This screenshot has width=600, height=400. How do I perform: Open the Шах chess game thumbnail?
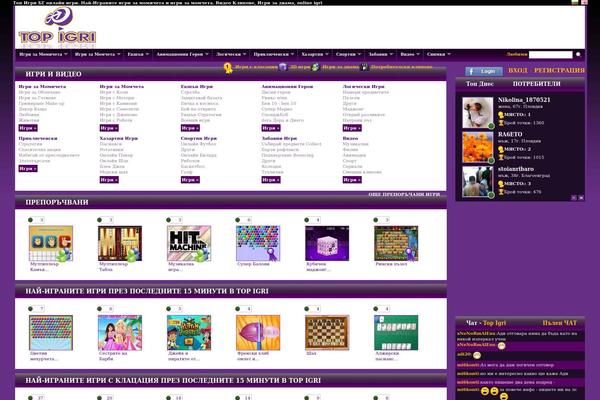[327, 332]
